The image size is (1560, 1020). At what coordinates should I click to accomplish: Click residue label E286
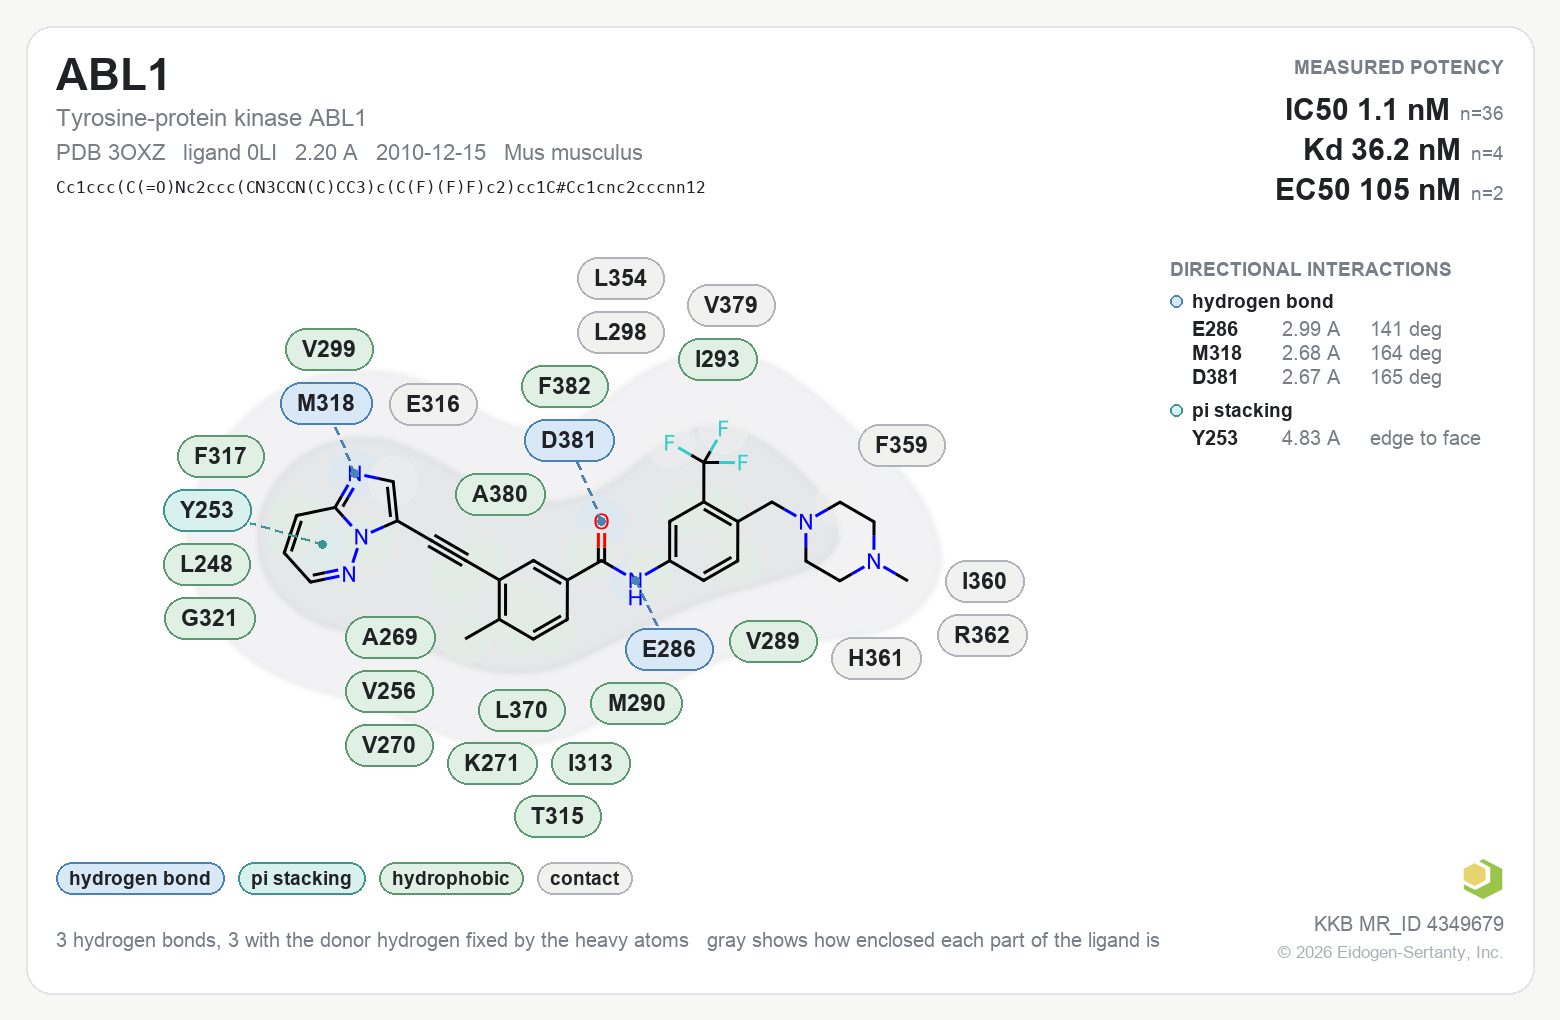click(669, 649)
